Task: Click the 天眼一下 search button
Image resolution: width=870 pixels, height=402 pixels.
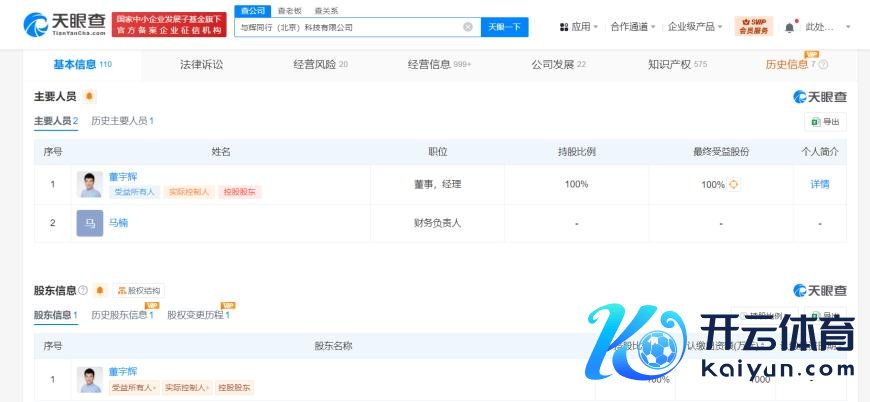Action: click(504, 27)
